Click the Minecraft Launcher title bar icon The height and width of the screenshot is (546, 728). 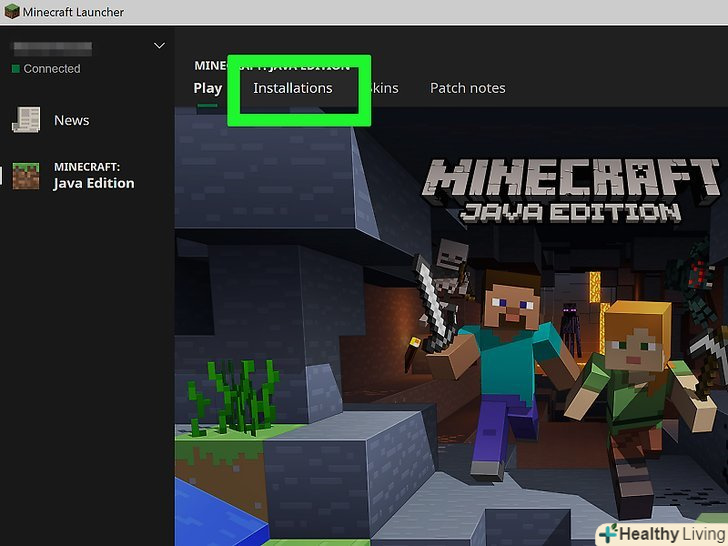pyautogui.click(x=12, y=11)
